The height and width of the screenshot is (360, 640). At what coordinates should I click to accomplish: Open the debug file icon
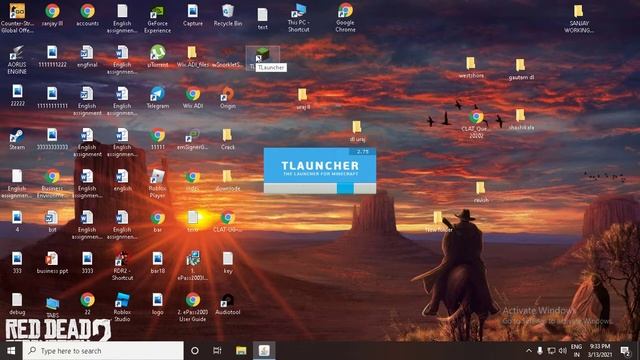[17, 304]
